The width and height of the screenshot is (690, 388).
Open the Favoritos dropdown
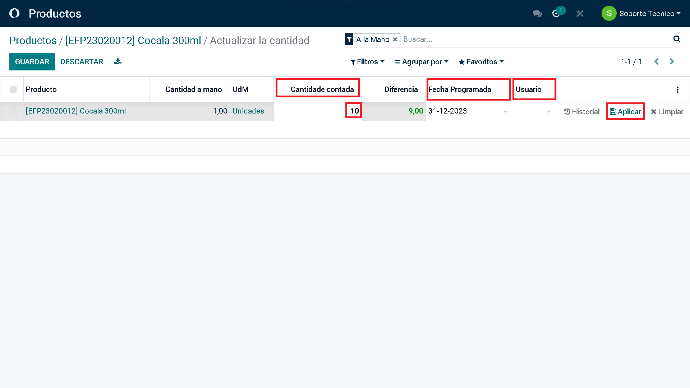tap(481, 62)
